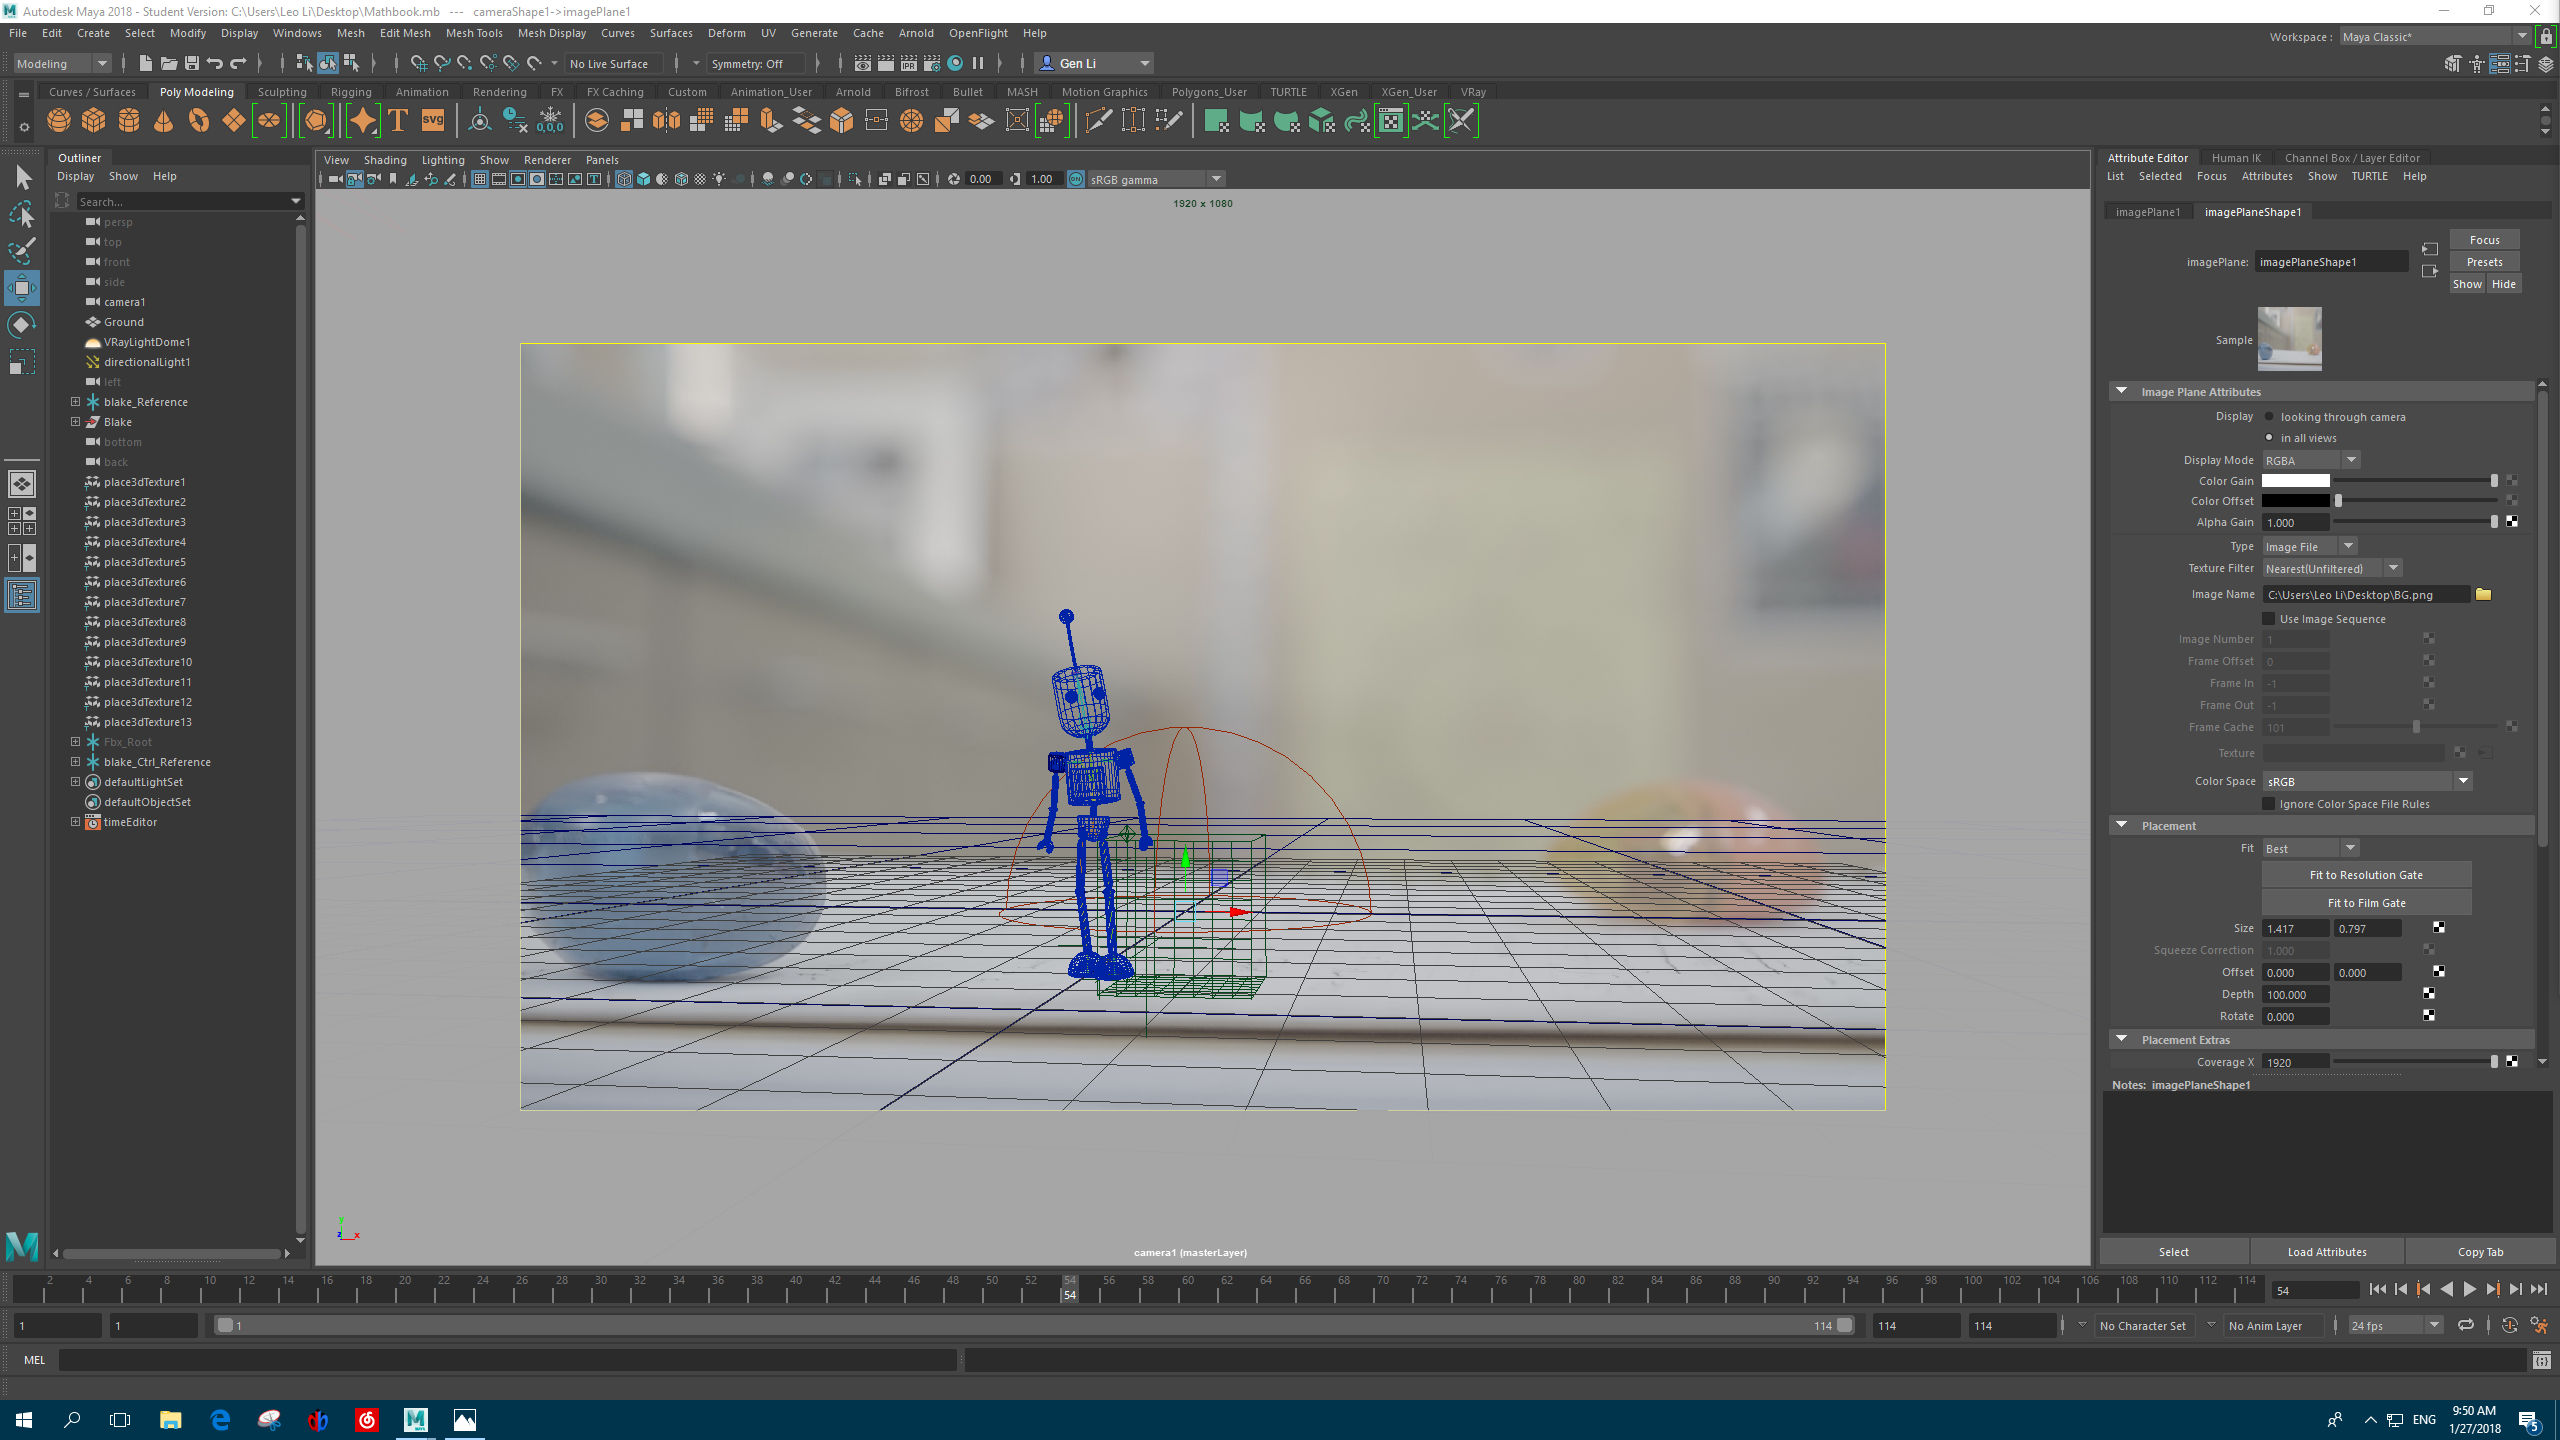This screenshot has width=2560, height=1440.
Task: Switch to the Rendering shelf tab
Action: pyautogui.click(x=500, y=91)
